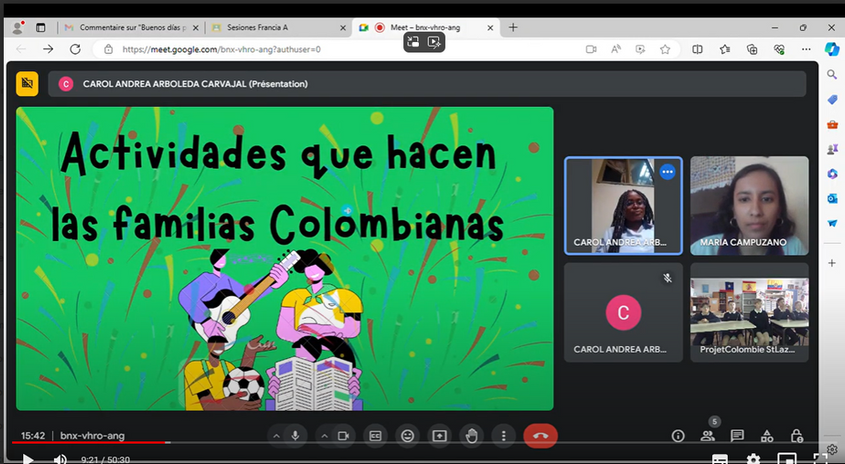Screen dimensions: 845x464
Task: View site information lock icon
Action: [x=108, y=49]
